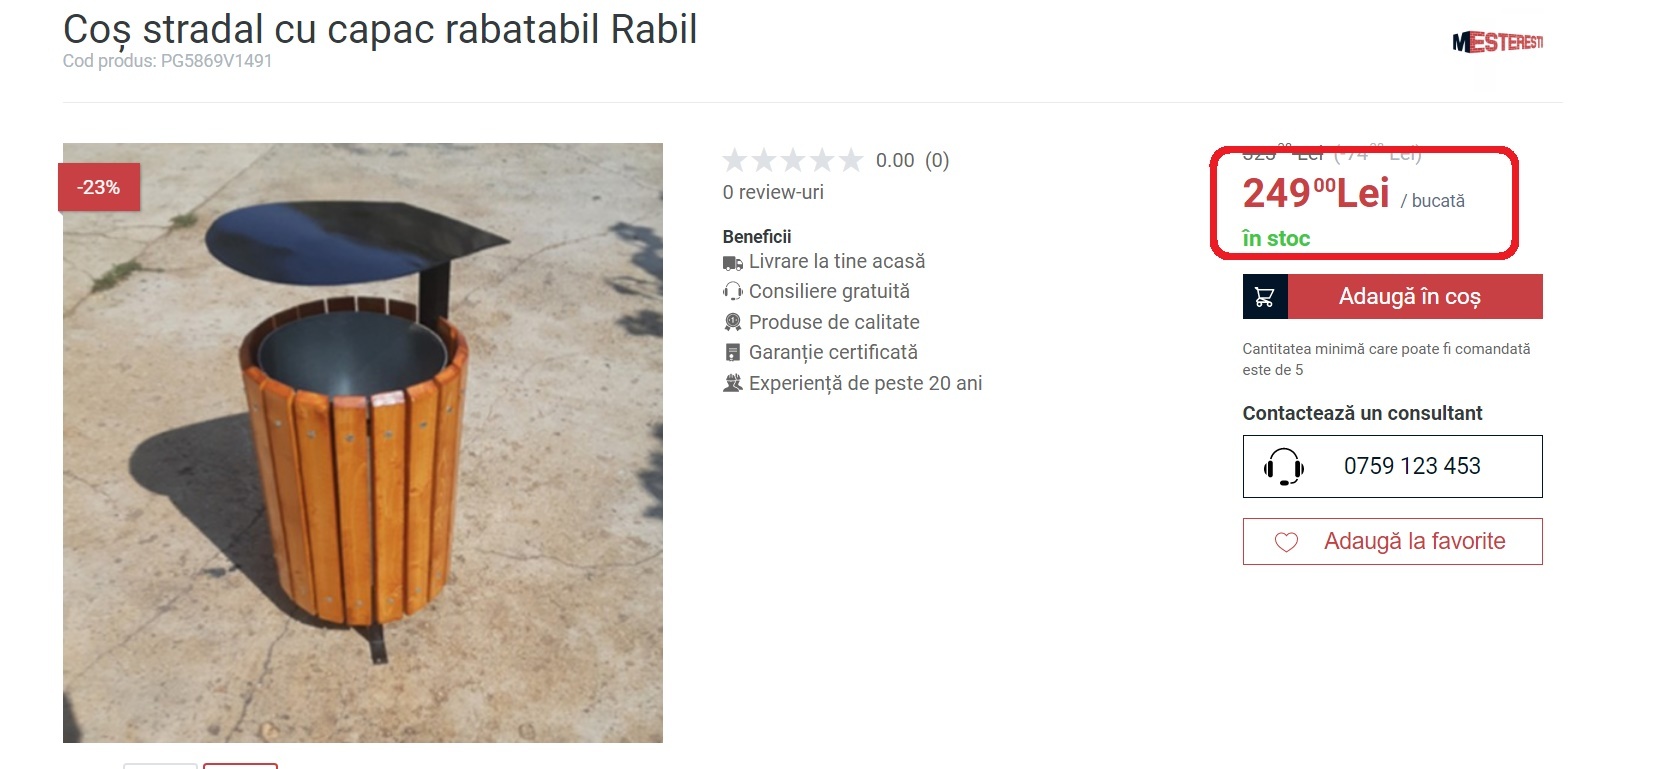Click the certified warranty icon
Screen dimensions: 1673x769
732,353
